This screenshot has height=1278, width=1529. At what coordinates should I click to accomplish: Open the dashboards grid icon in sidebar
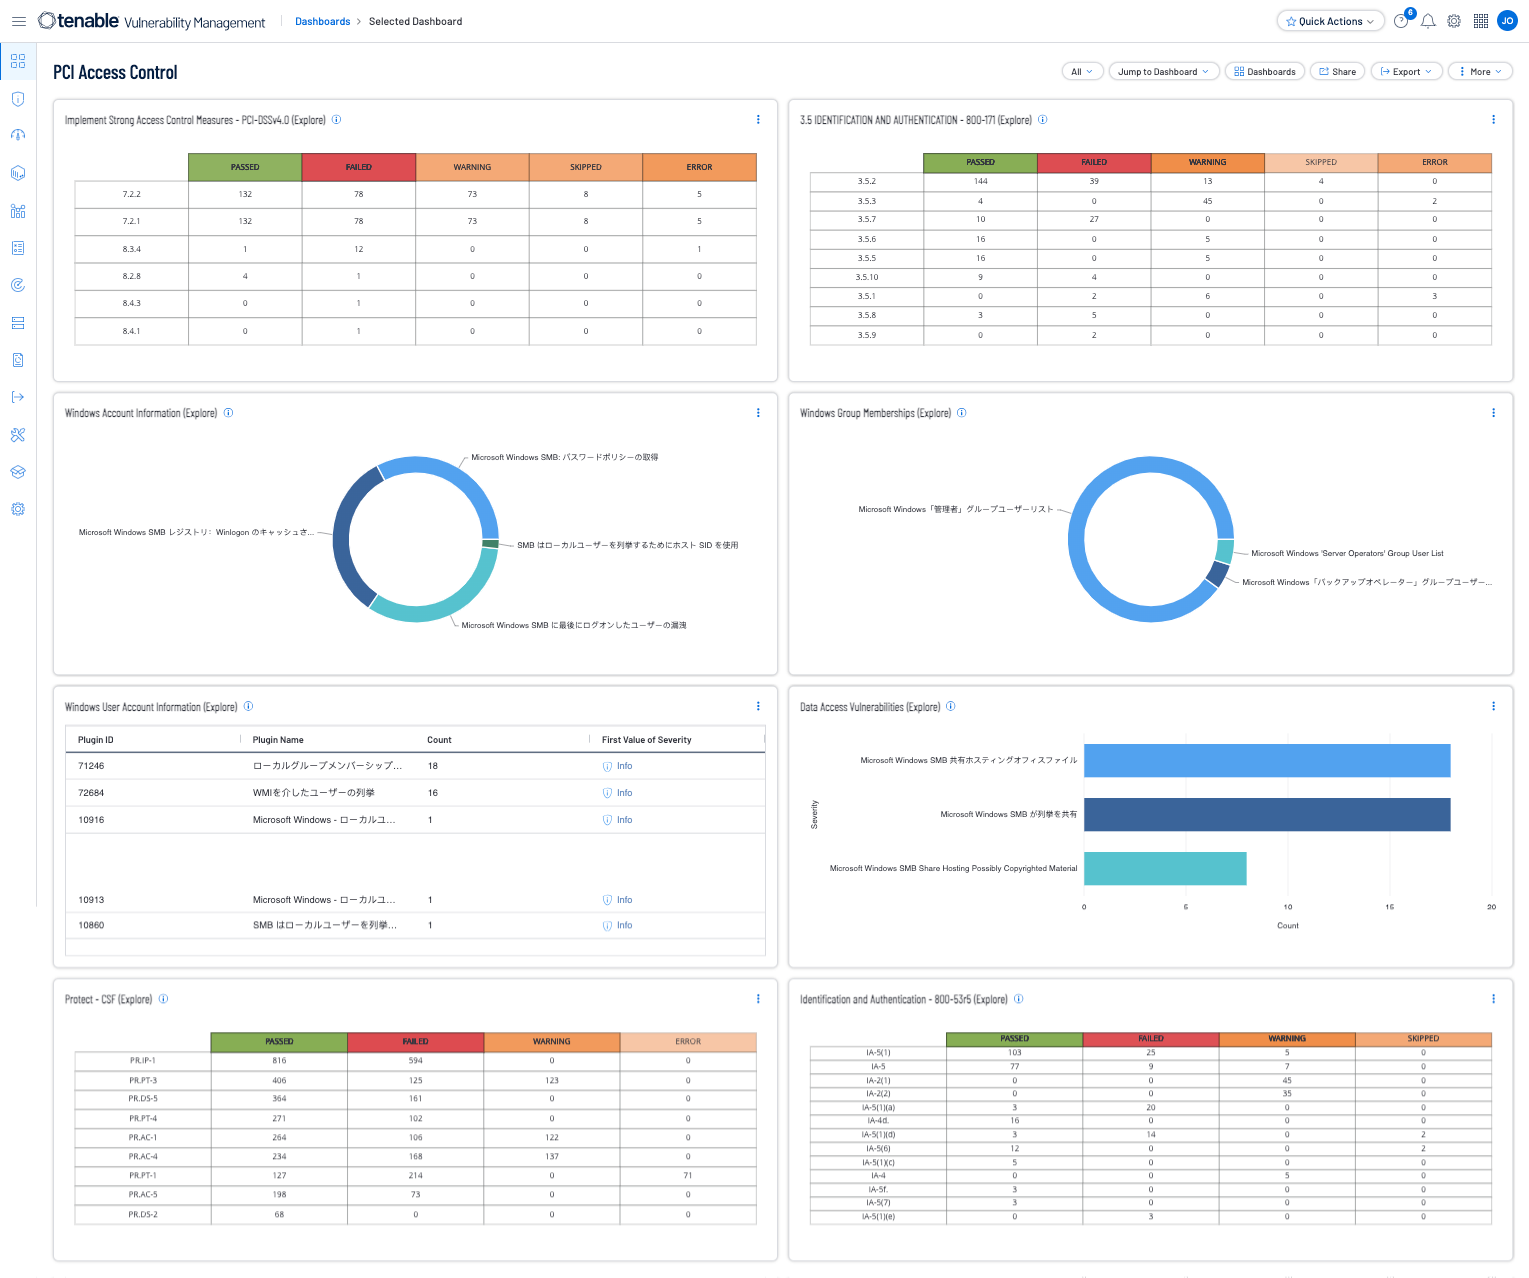(18, 61)
